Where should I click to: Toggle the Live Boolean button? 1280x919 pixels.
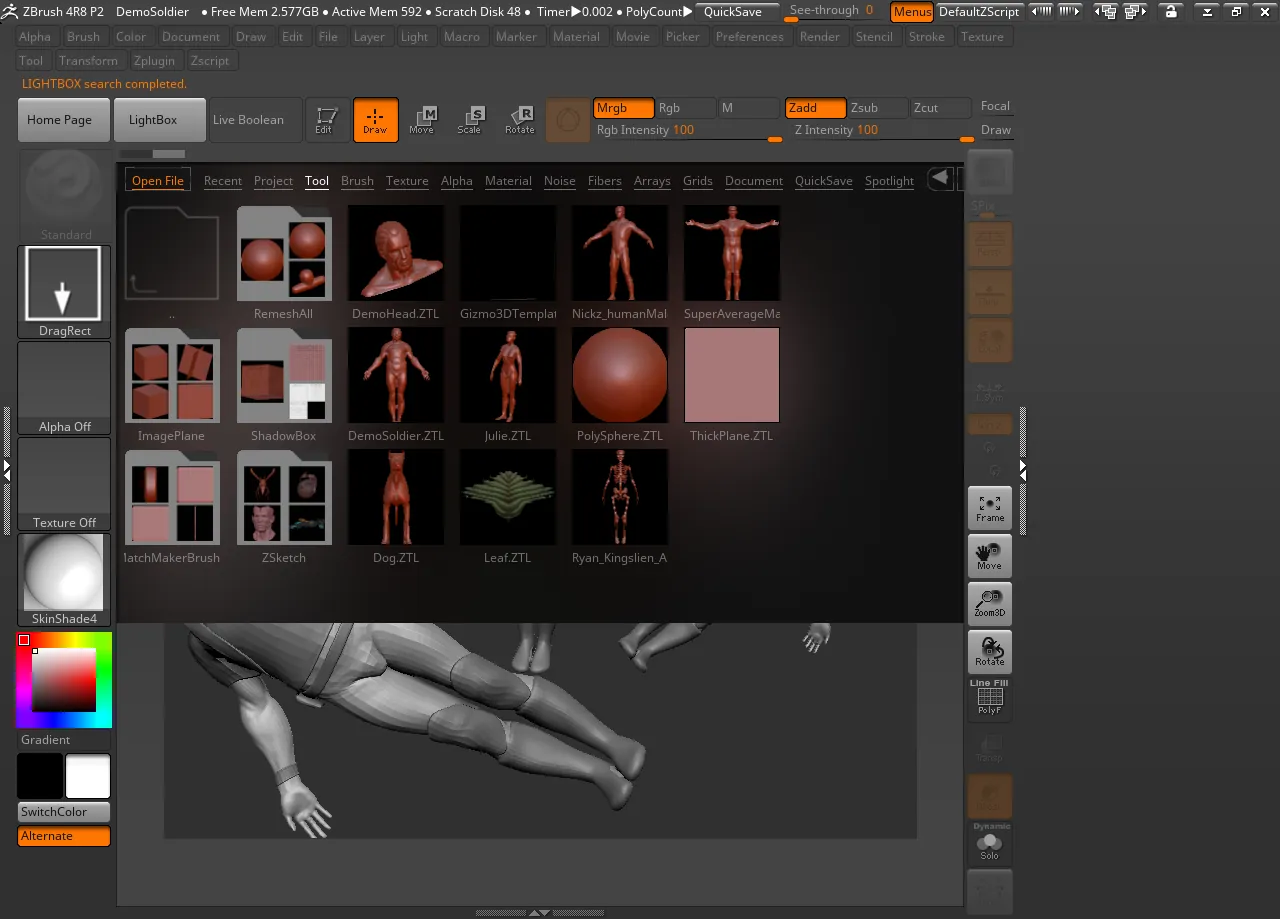click(x=255, y=120)
